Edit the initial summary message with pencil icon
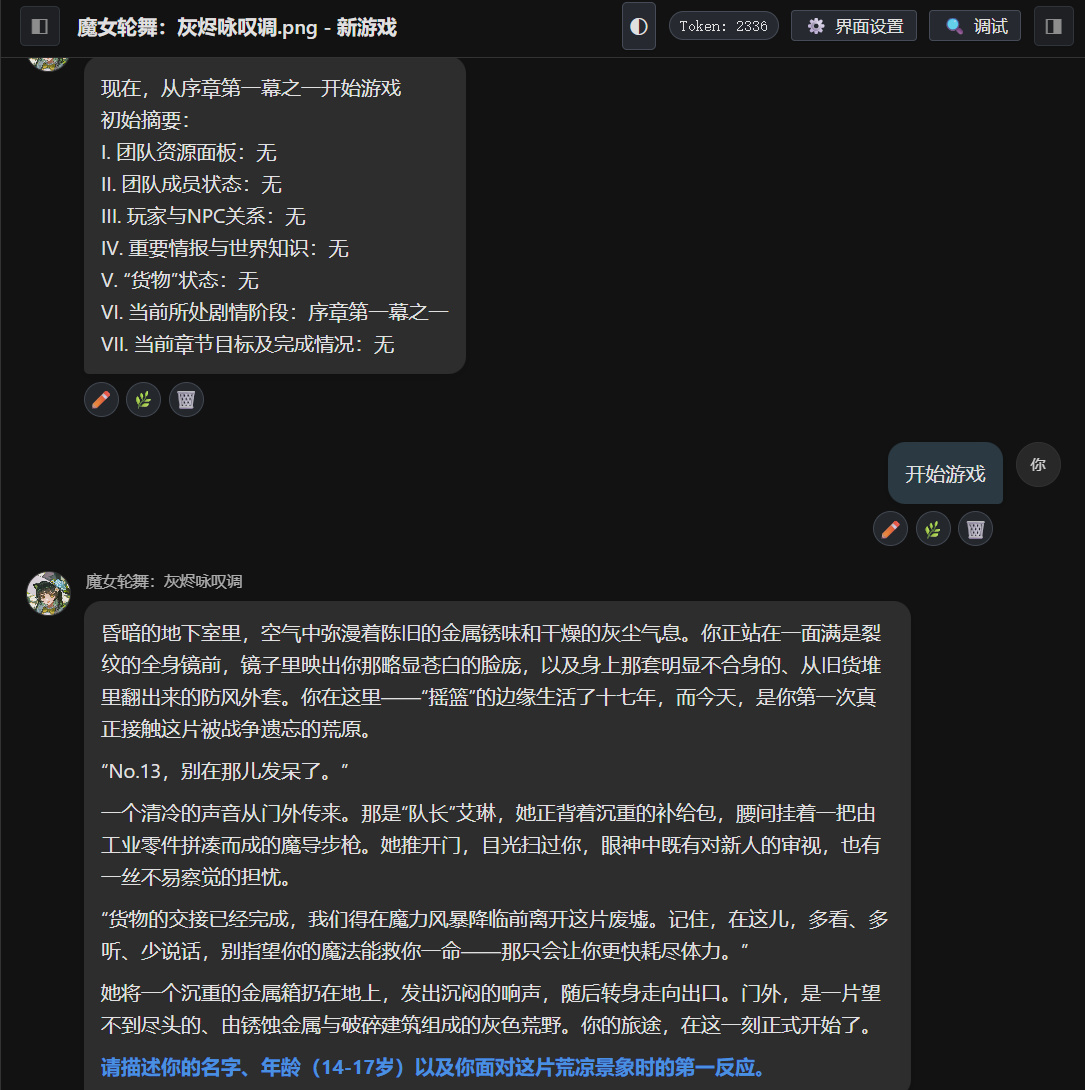Image resolution: width=1085 pixels, height=1090 pixels. click(101, 400)
